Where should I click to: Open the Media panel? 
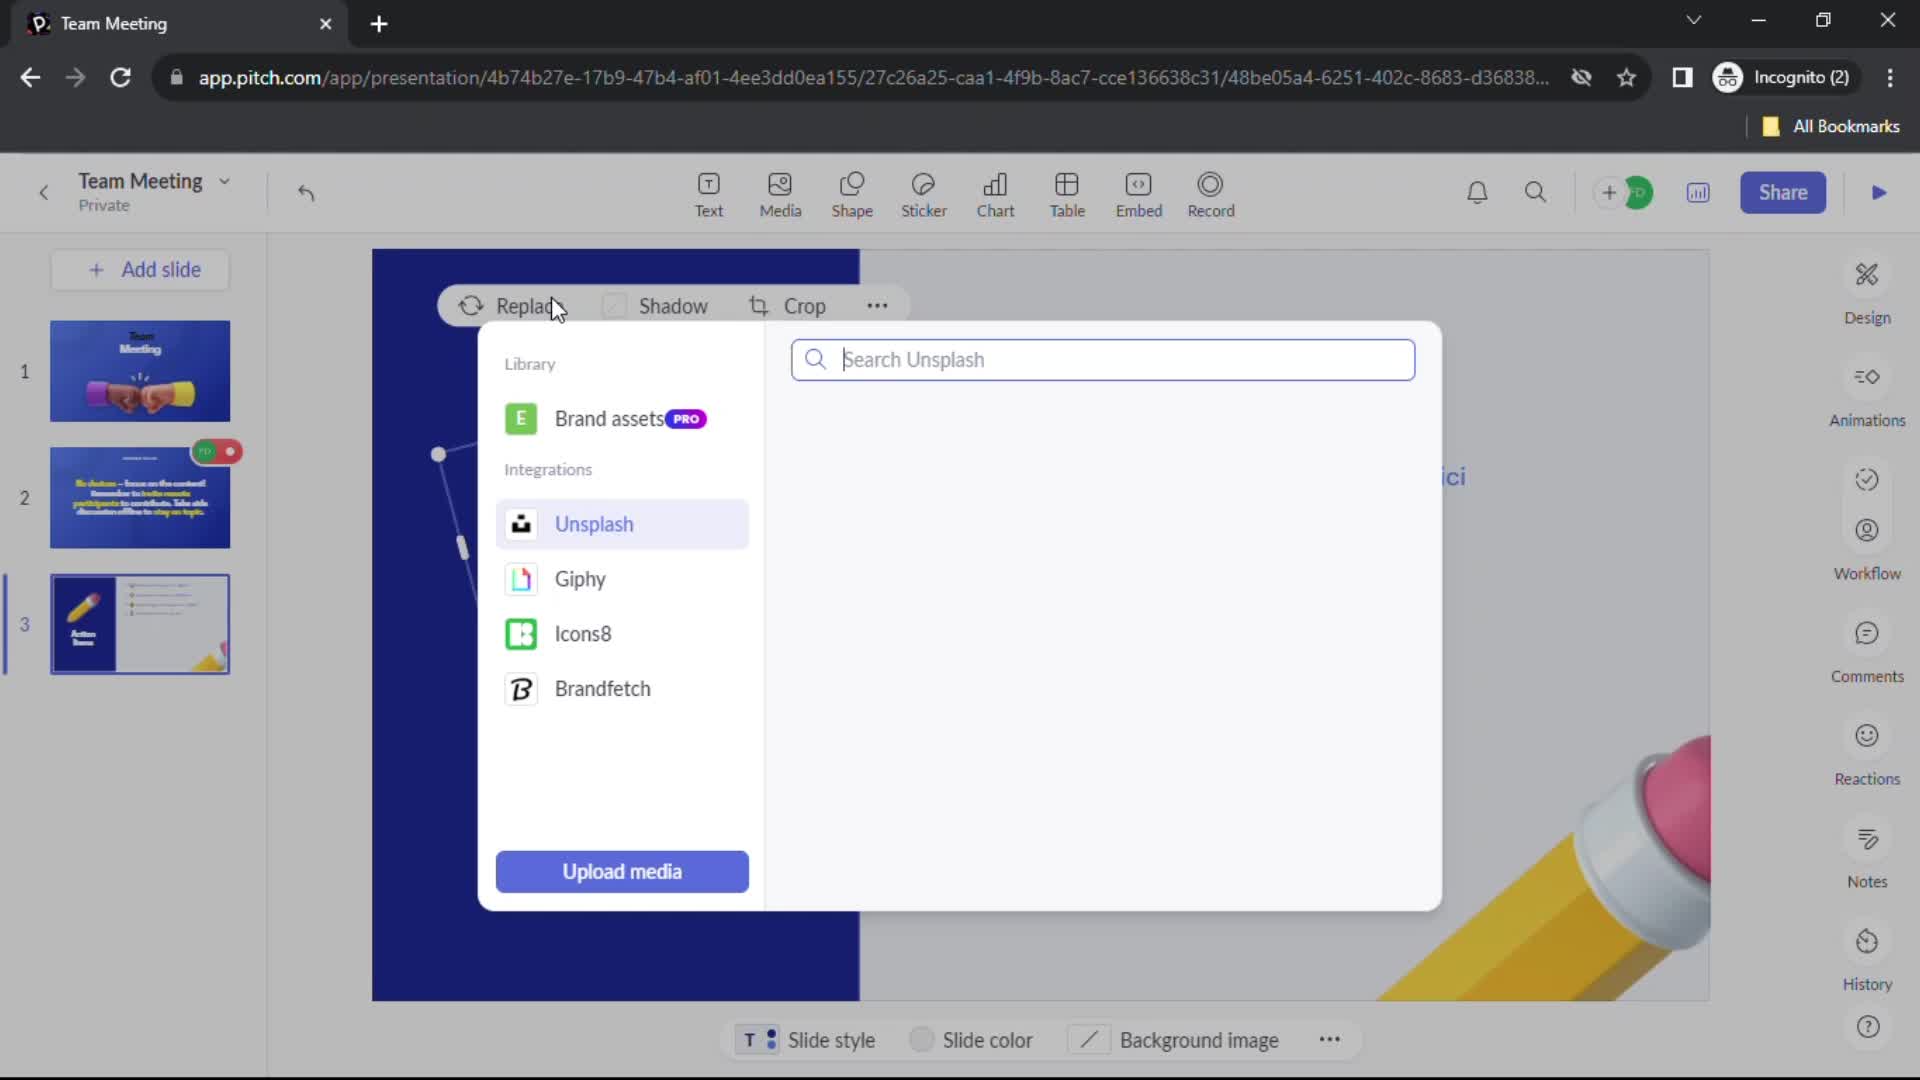pyautogui.click(x=781, y=193)
